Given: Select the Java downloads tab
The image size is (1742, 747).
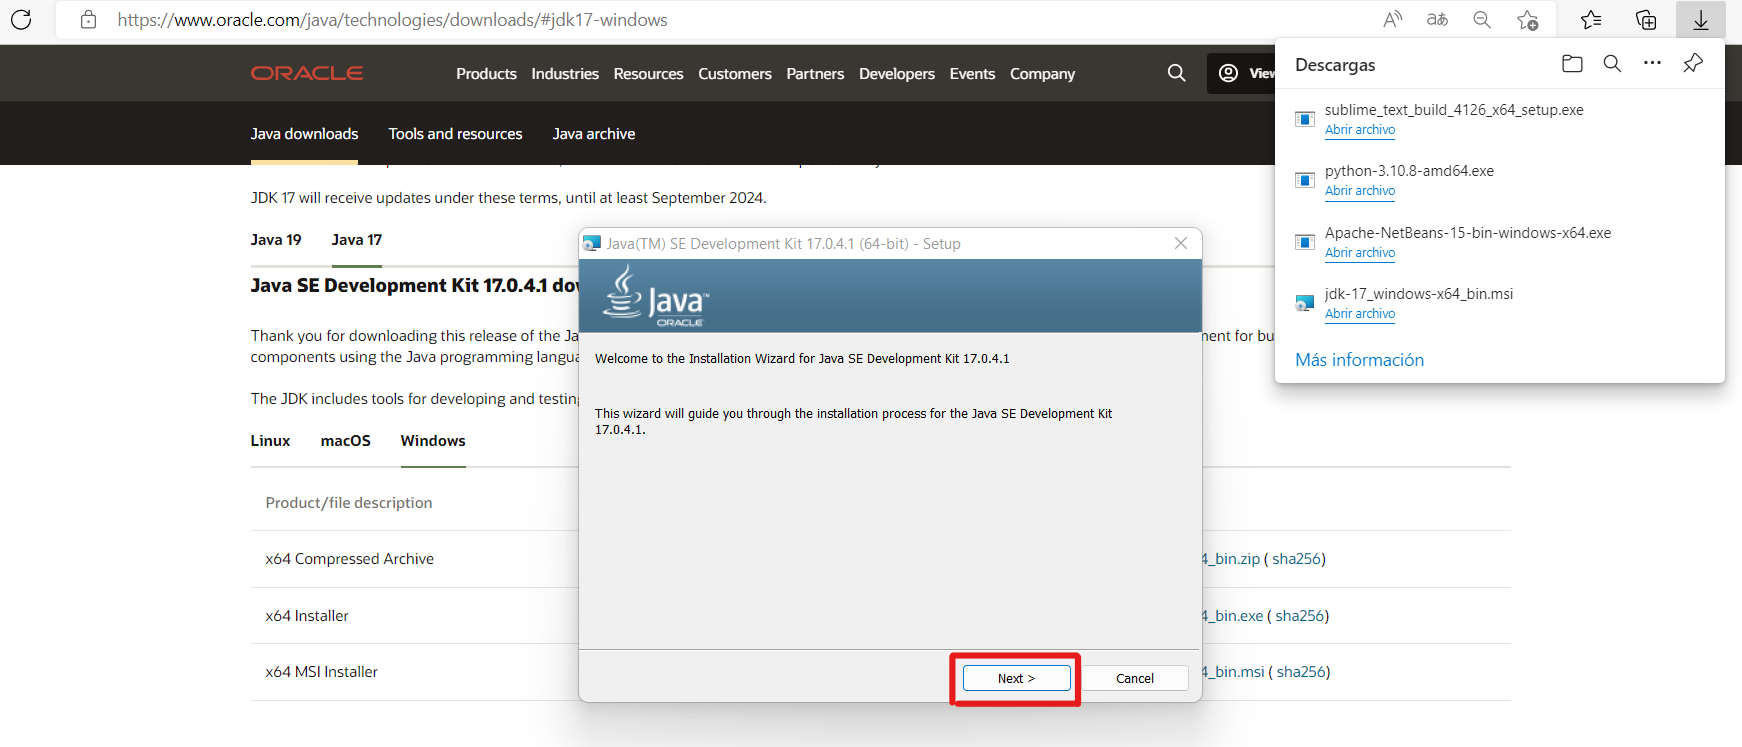Looking at the screenshot, I should click(x=304, y=134).
